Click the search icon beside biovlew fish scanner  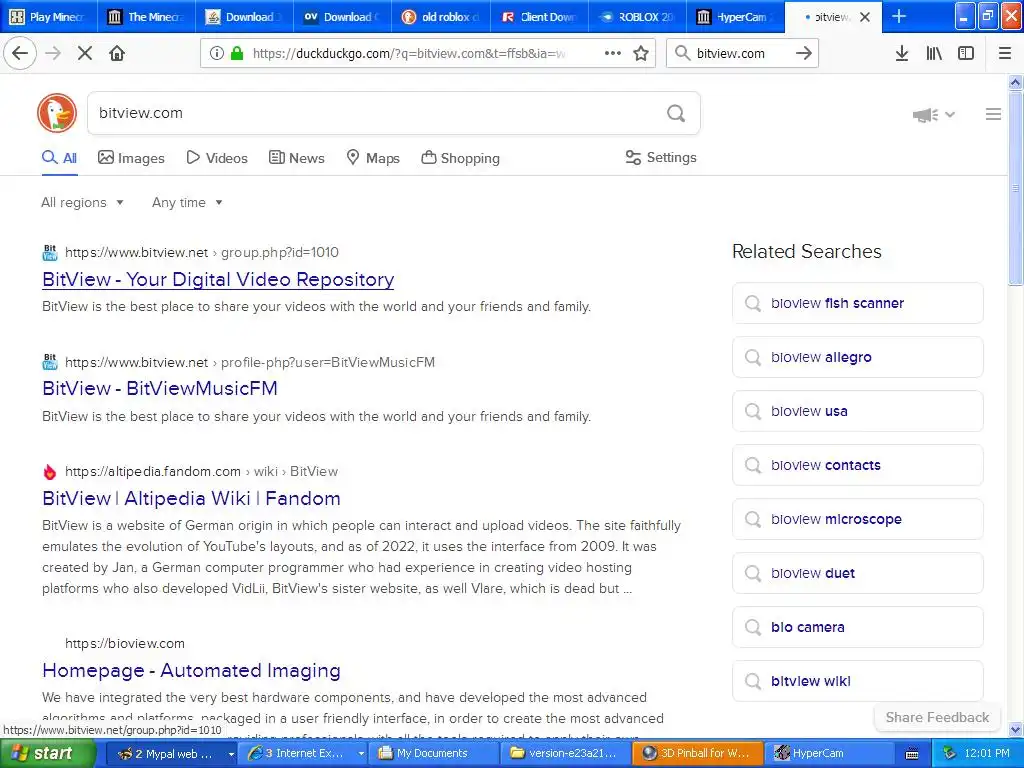click(753, 303)
